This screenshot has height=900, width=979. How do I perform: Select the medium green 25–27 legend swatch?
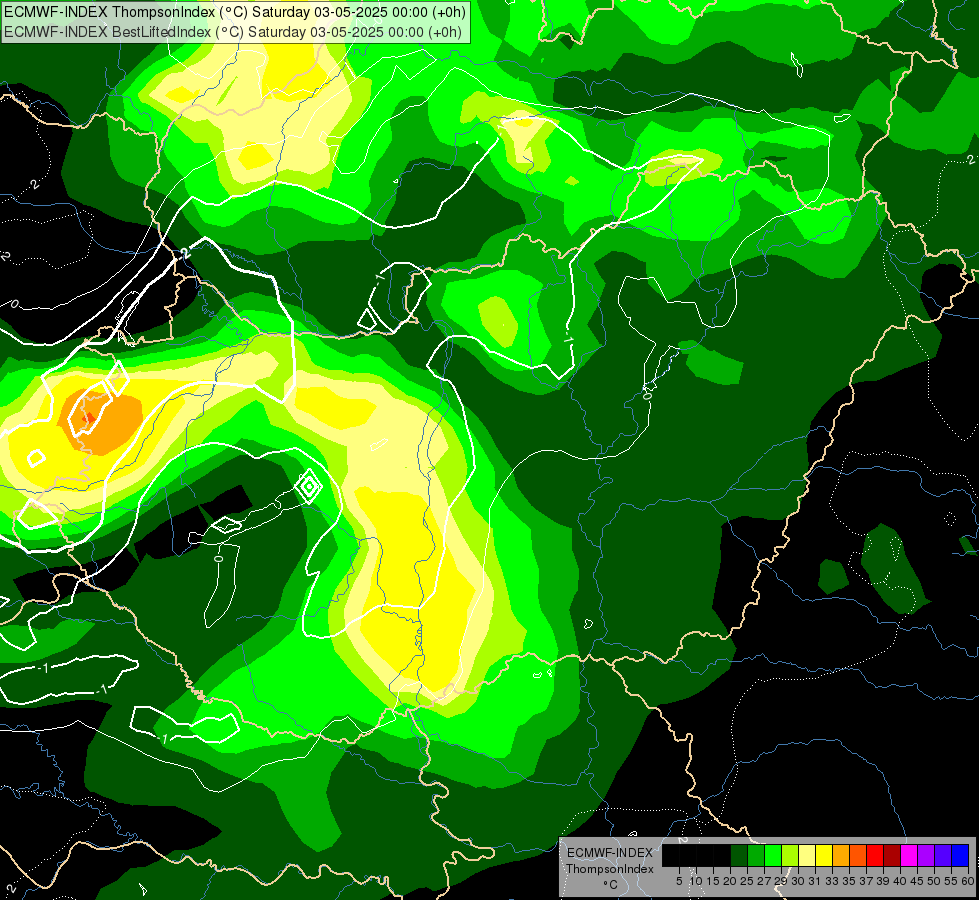[x=756, y=856]
